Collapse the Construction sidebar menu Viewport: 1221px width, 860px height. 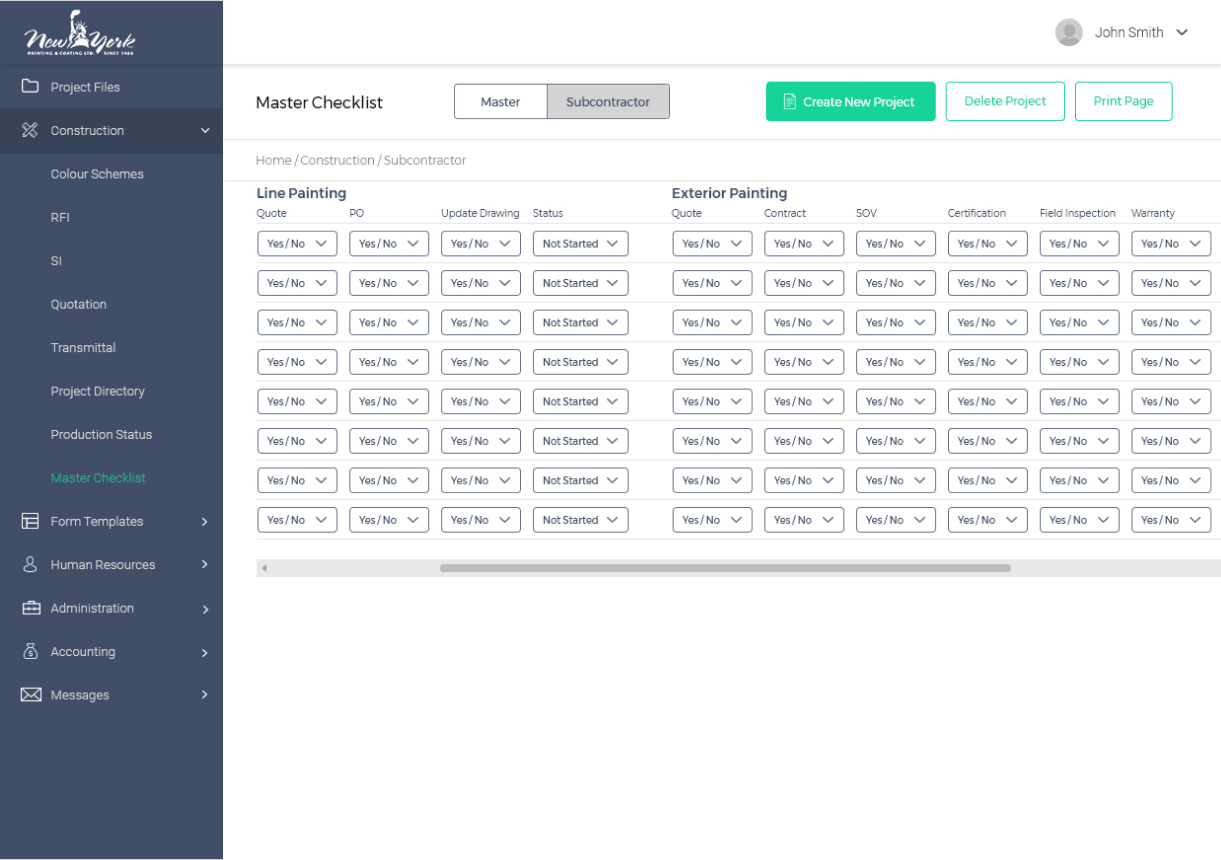point(205,130)
